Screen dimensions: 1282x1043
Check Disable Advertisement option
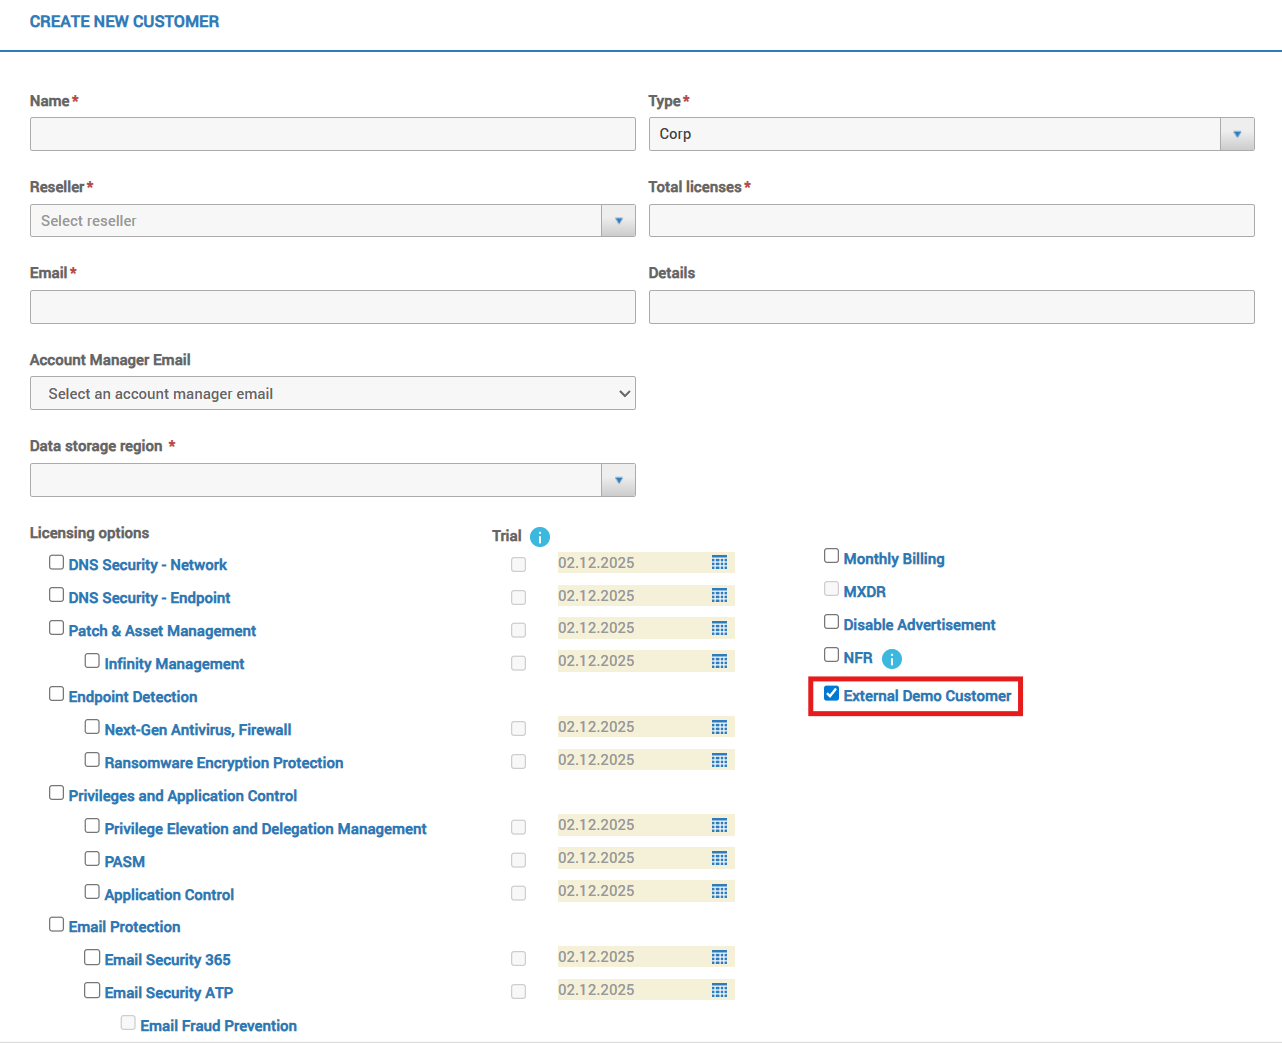831,622
